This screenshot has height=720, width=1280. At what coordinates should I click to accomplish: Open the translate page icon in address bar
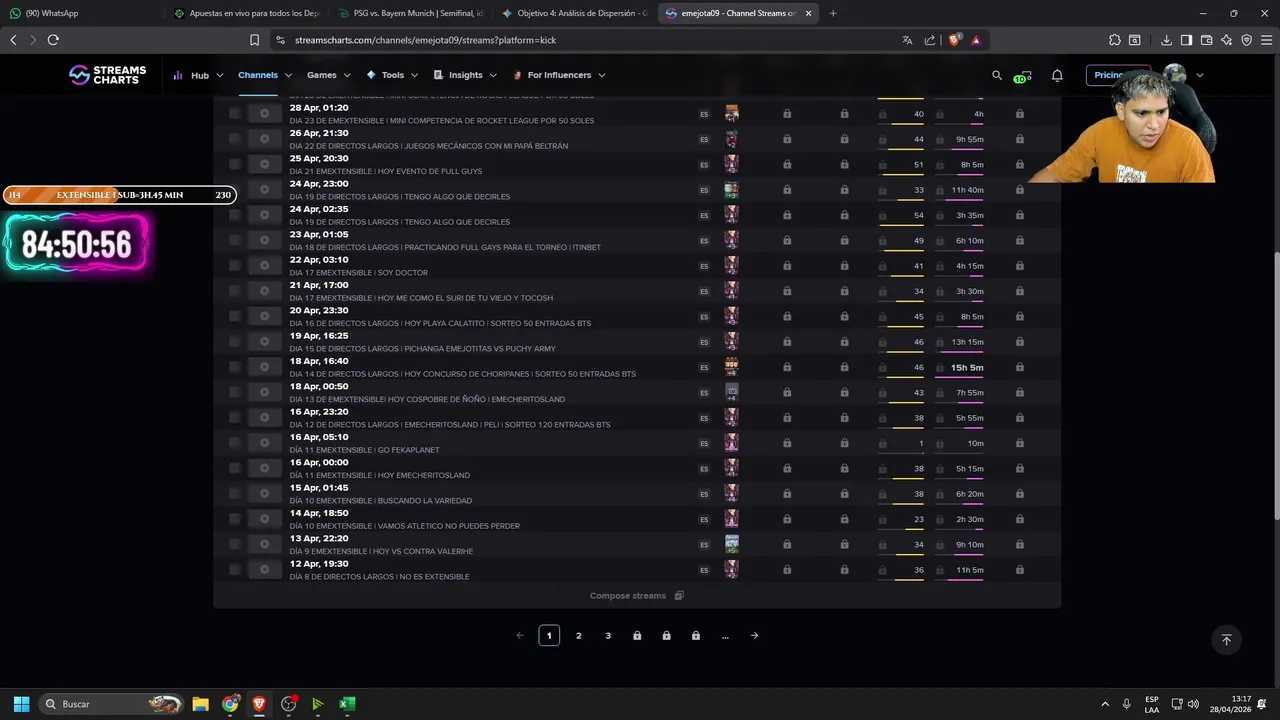click(907, 40)
